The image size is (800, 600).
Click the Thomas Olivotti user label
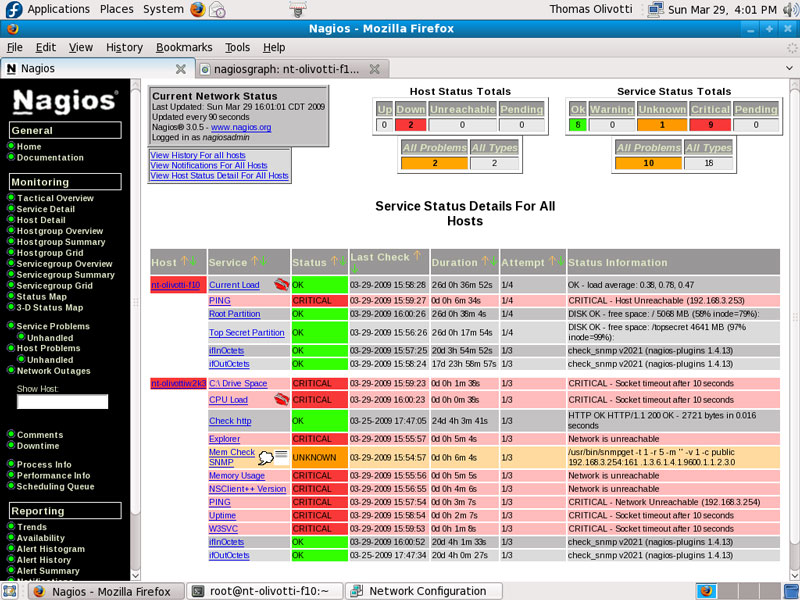(x=590, y=9)
